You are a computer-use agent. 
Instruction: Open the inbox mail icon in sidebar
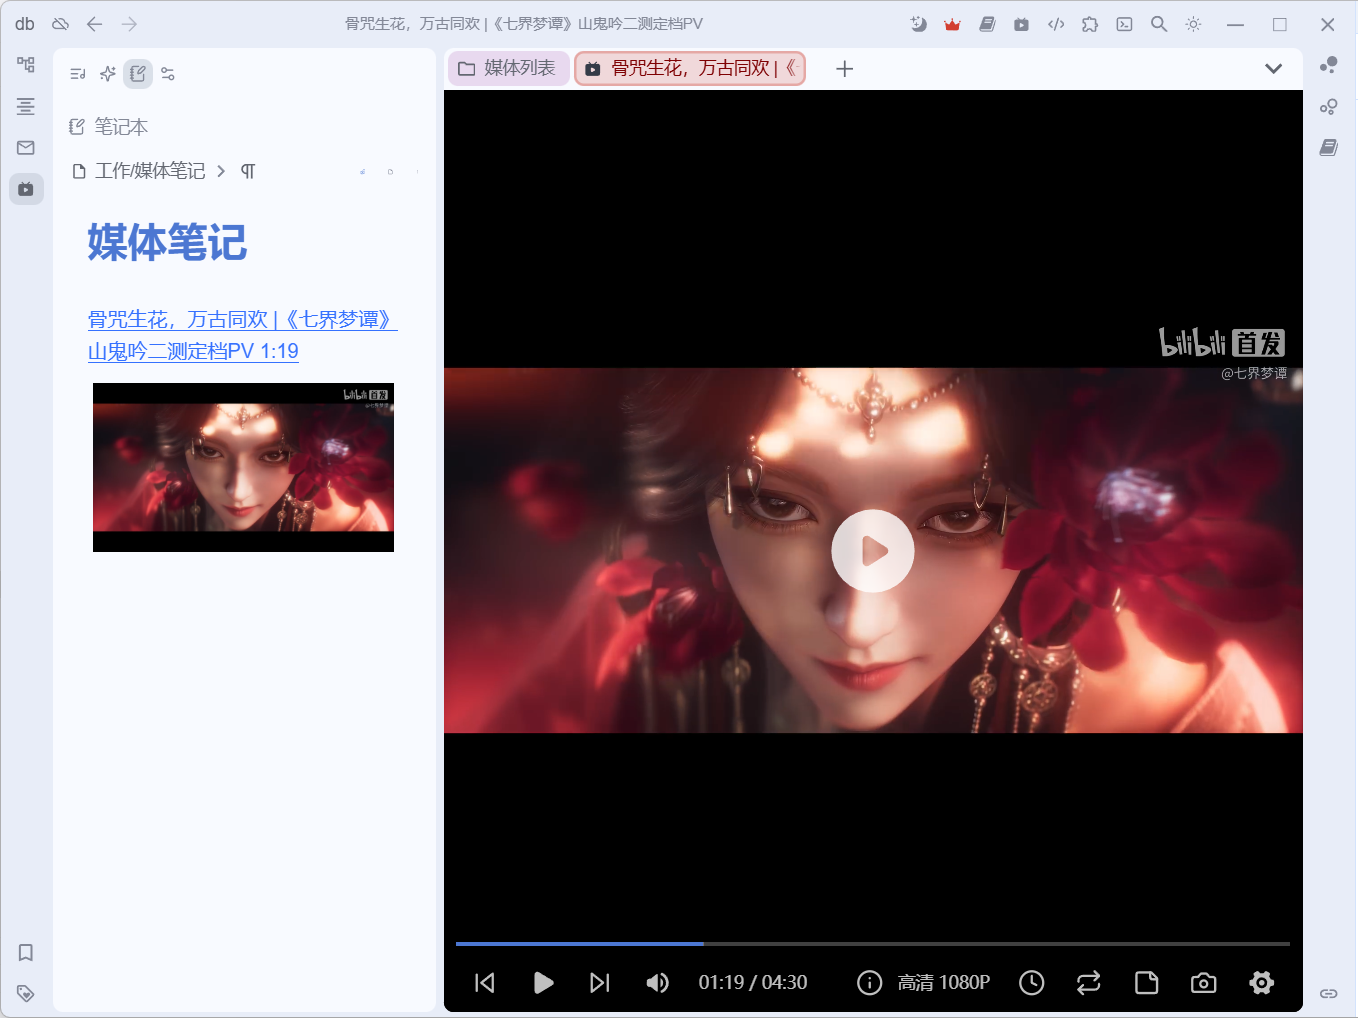pyautogui.click(x=26, y=147)
